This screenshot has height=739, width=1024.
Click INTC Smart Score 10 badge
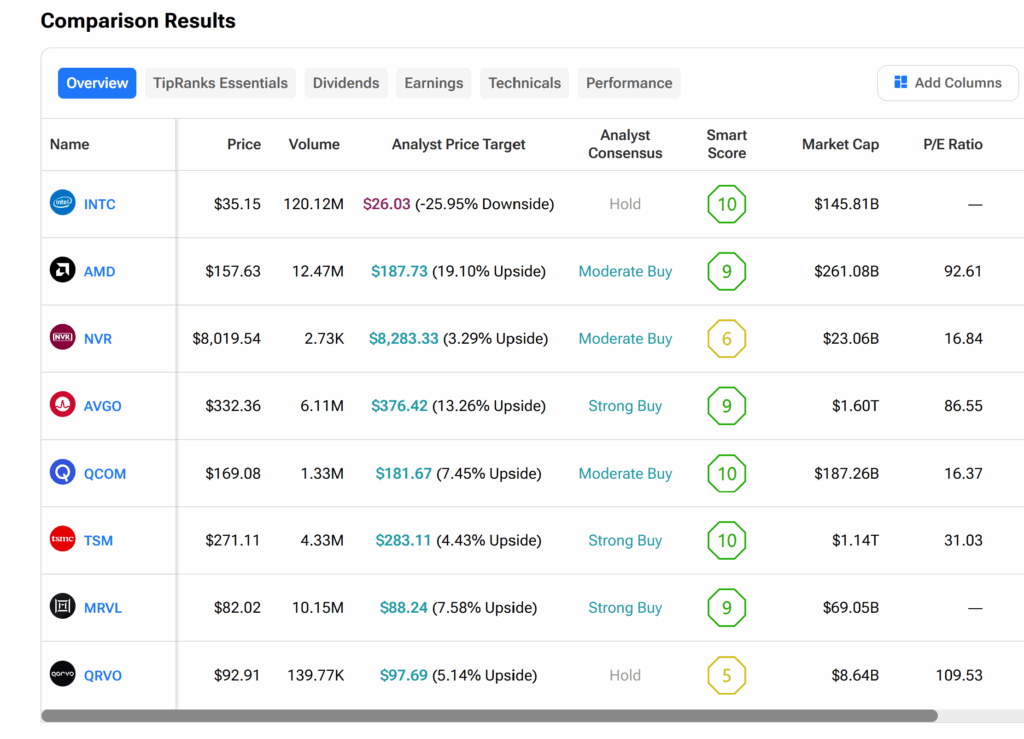tap(727, 204)
